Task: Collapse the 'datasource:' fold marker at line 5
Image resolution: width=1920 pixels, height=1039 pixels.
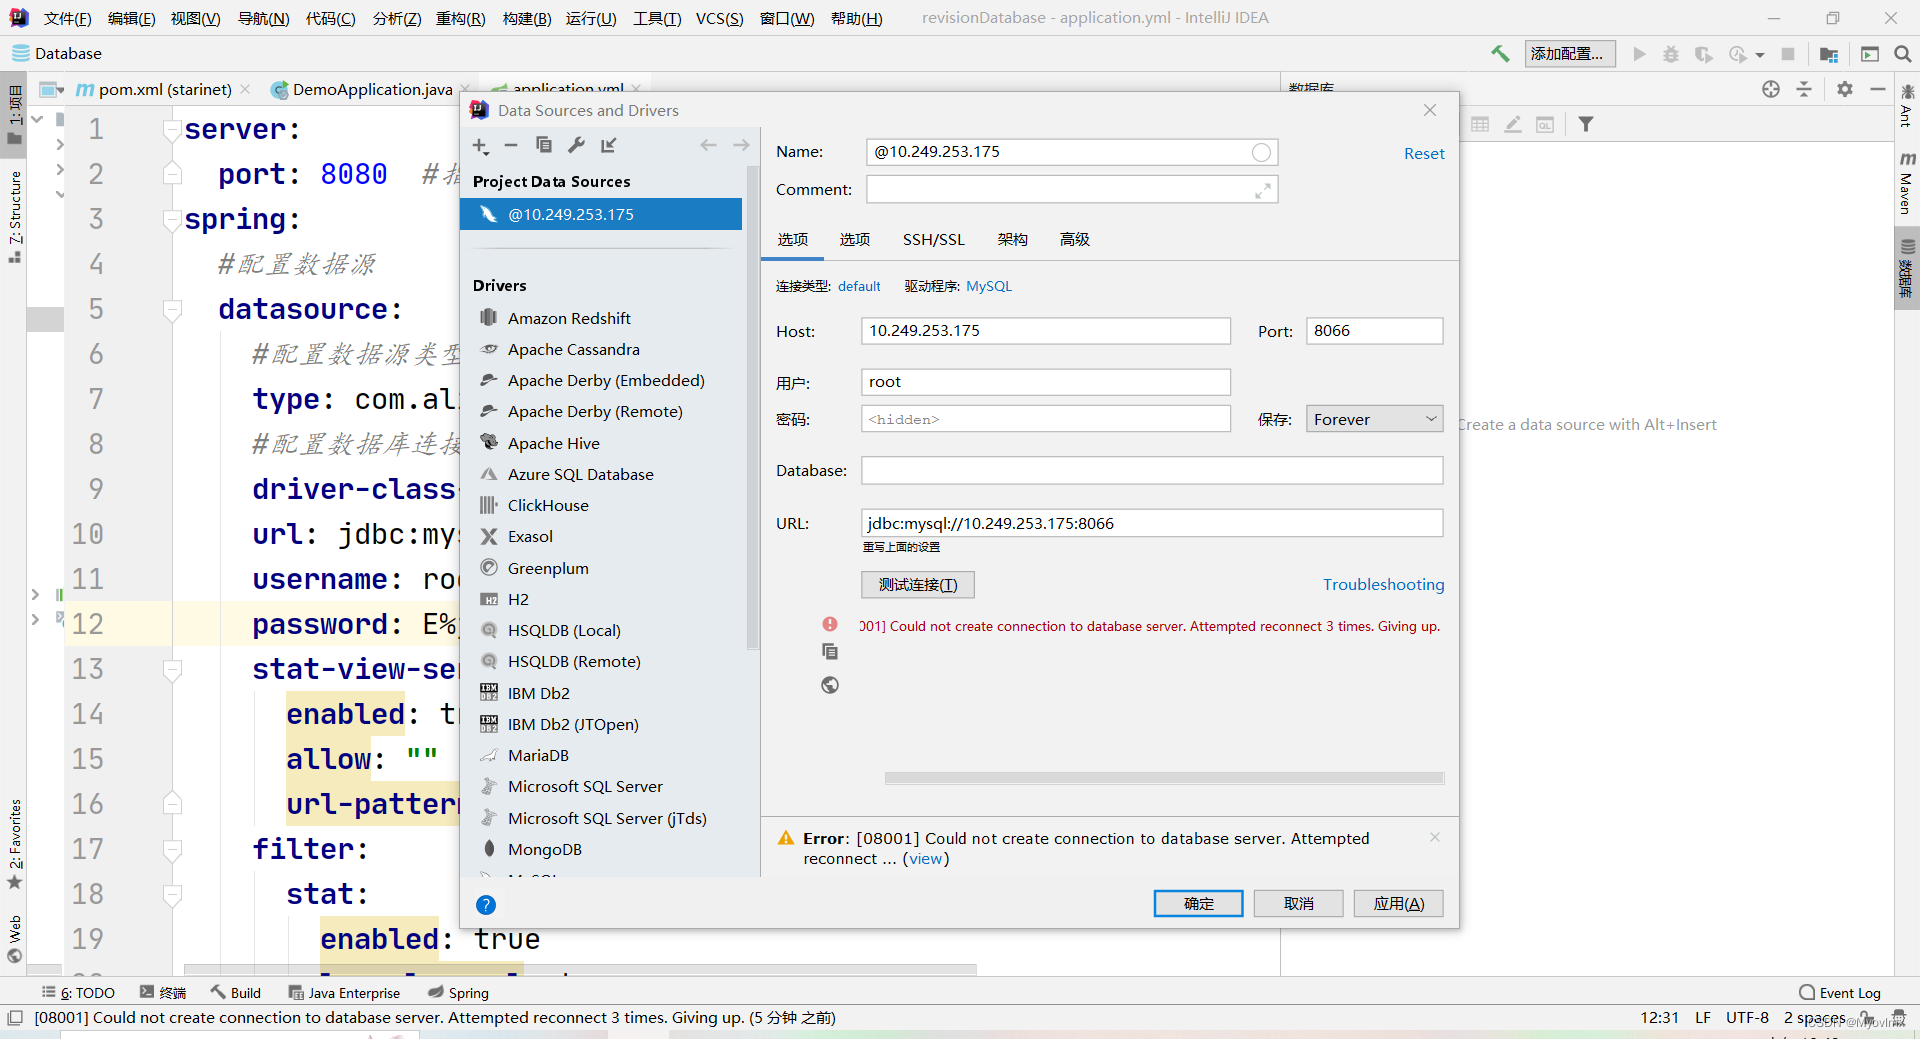Action: 172,310
